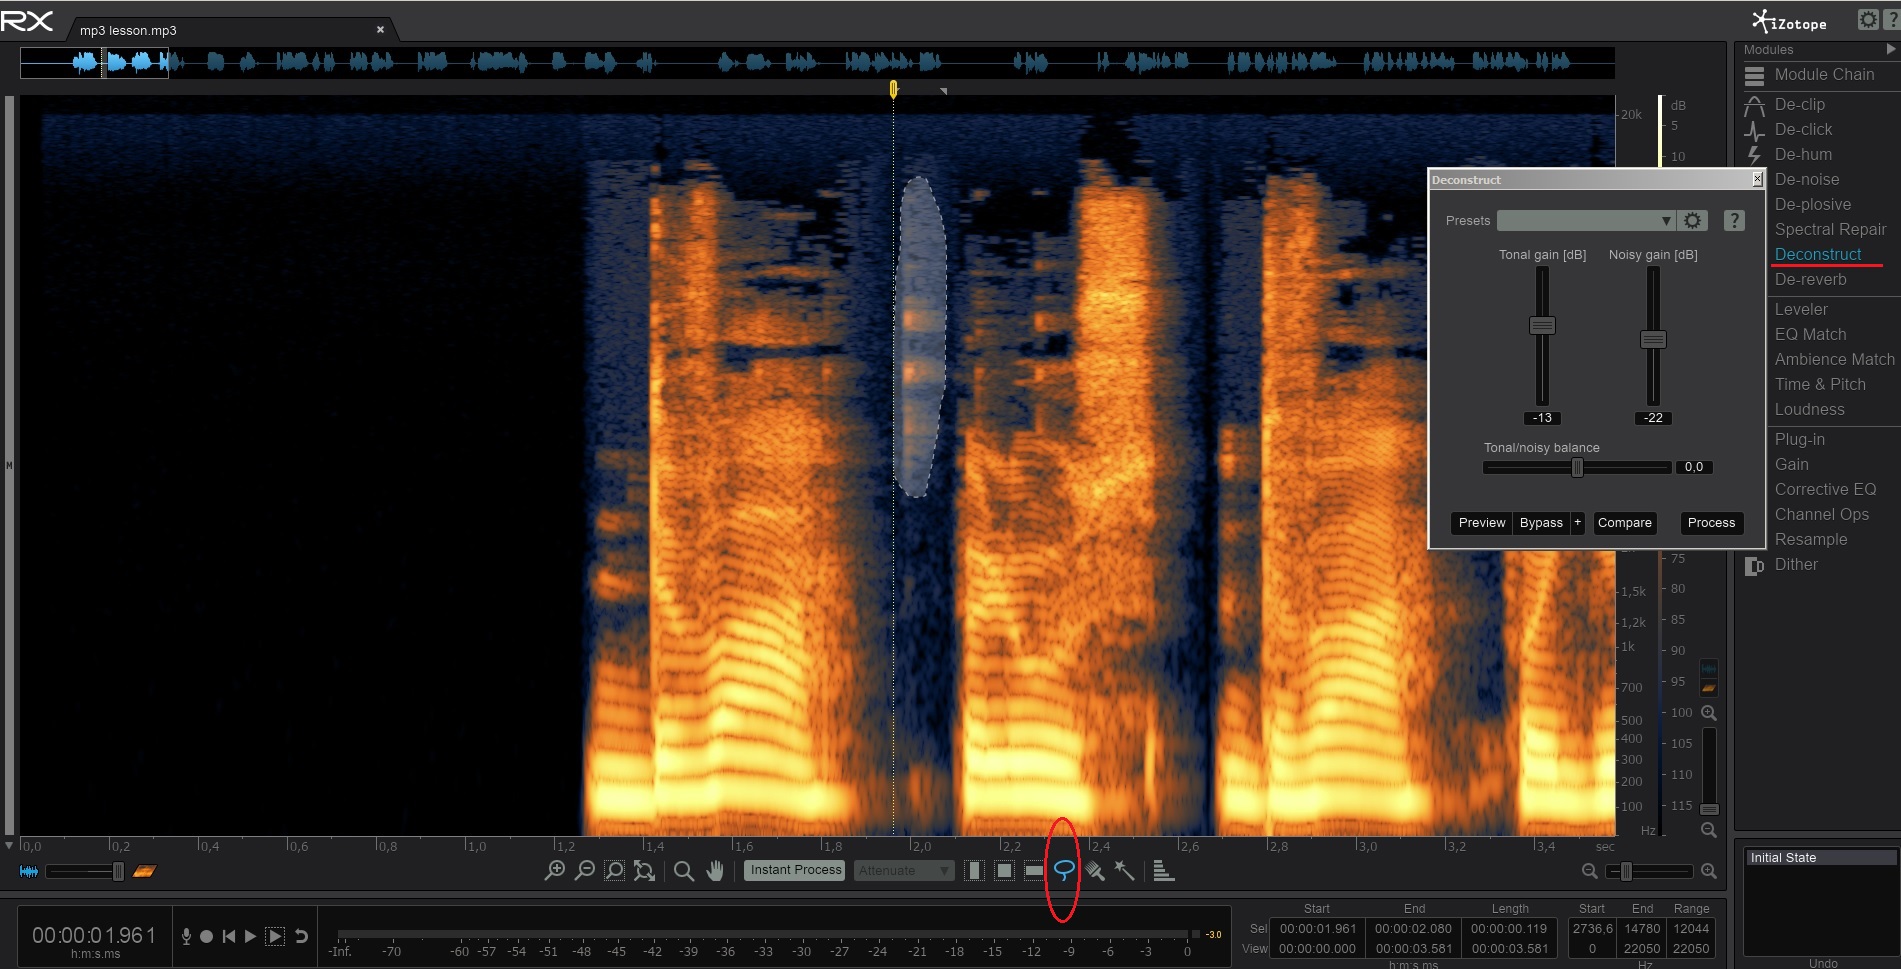Click the selection Start time field

coord(1317,929)
